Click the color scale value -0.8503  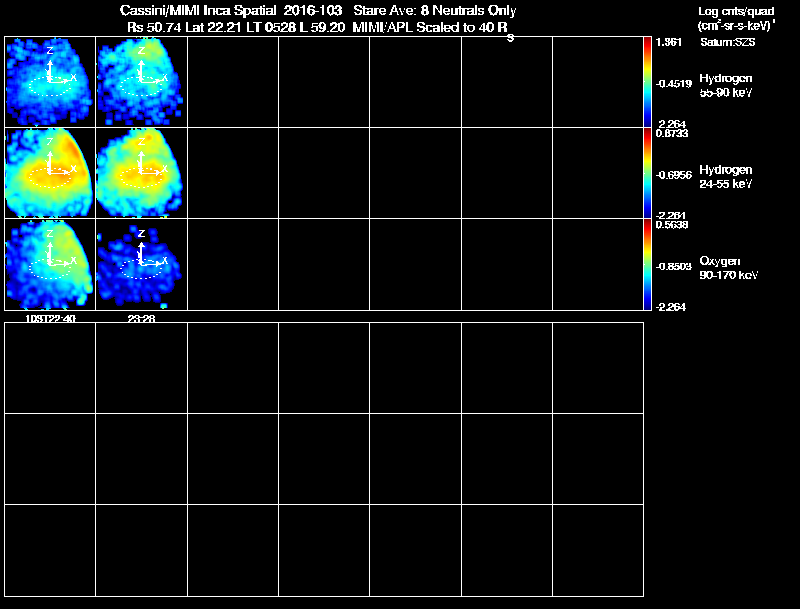click(673, 266)
